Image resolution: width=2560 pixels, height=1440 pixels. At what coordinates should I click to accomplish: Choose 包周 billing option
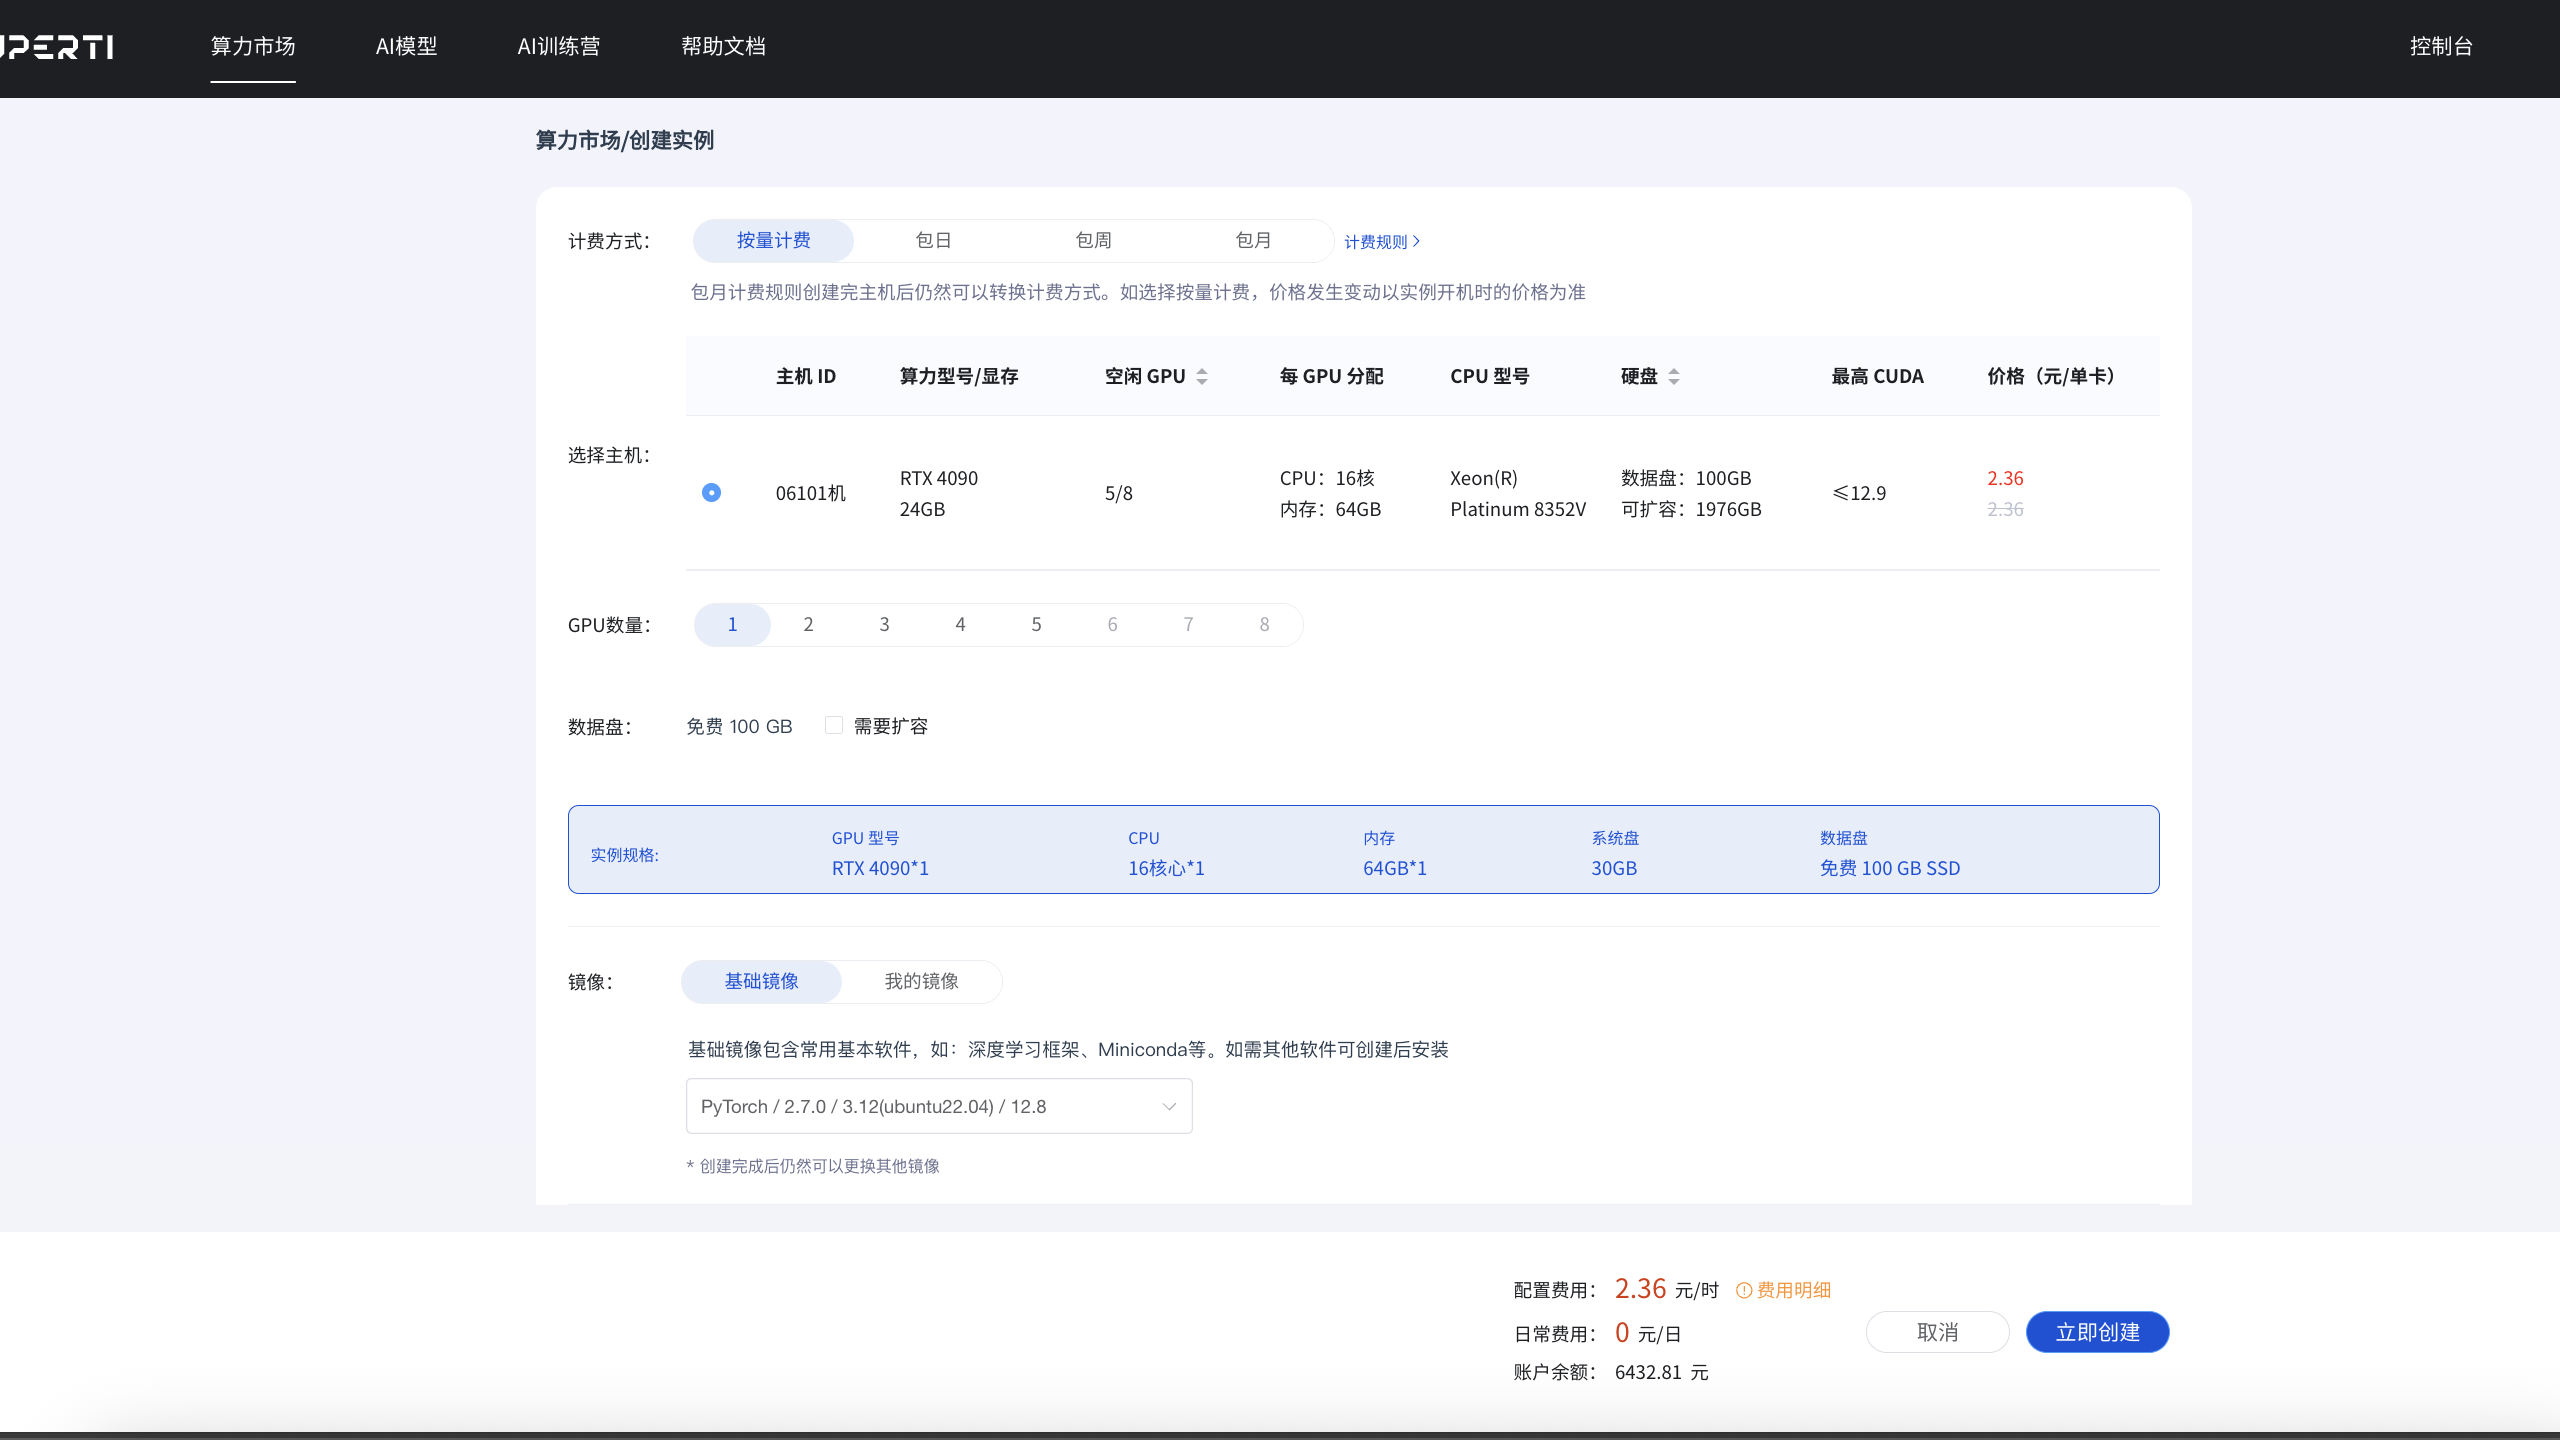pyautogui.click(x=1093, y=241)
